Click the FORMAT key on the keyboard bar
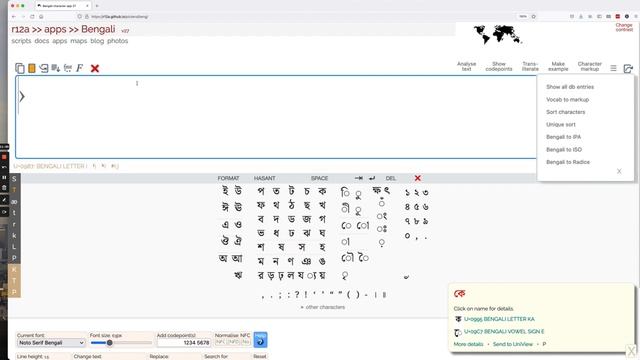The image size is (640, 360). pos(228,178)
